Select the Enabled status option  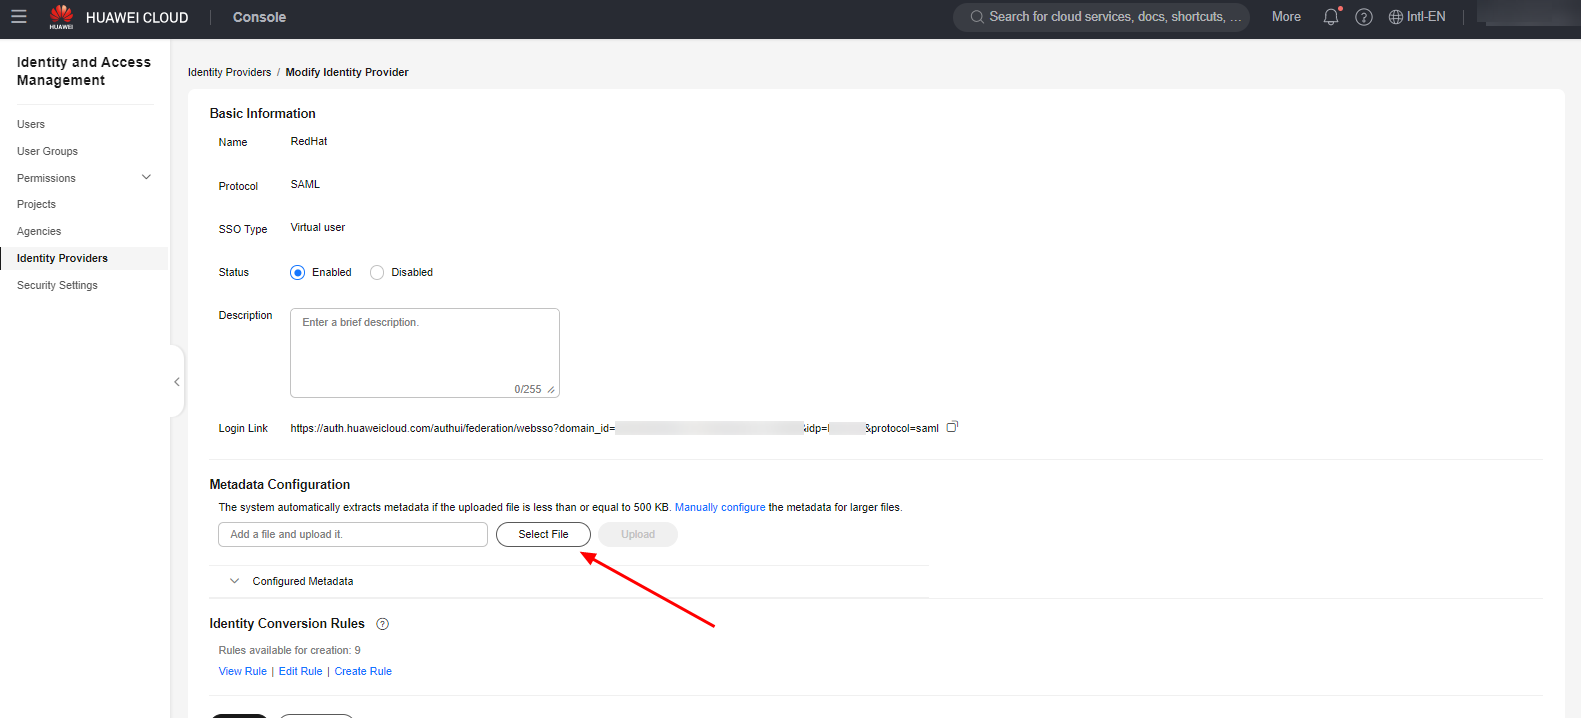tap(298, 273)
